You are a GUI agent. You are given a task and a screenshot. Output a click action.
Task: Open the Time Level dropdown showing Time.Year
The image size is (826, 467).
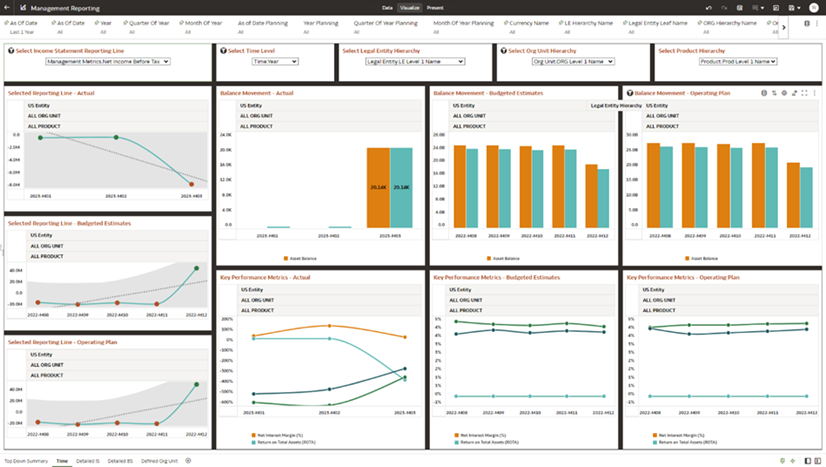click(x=275, y=62)
